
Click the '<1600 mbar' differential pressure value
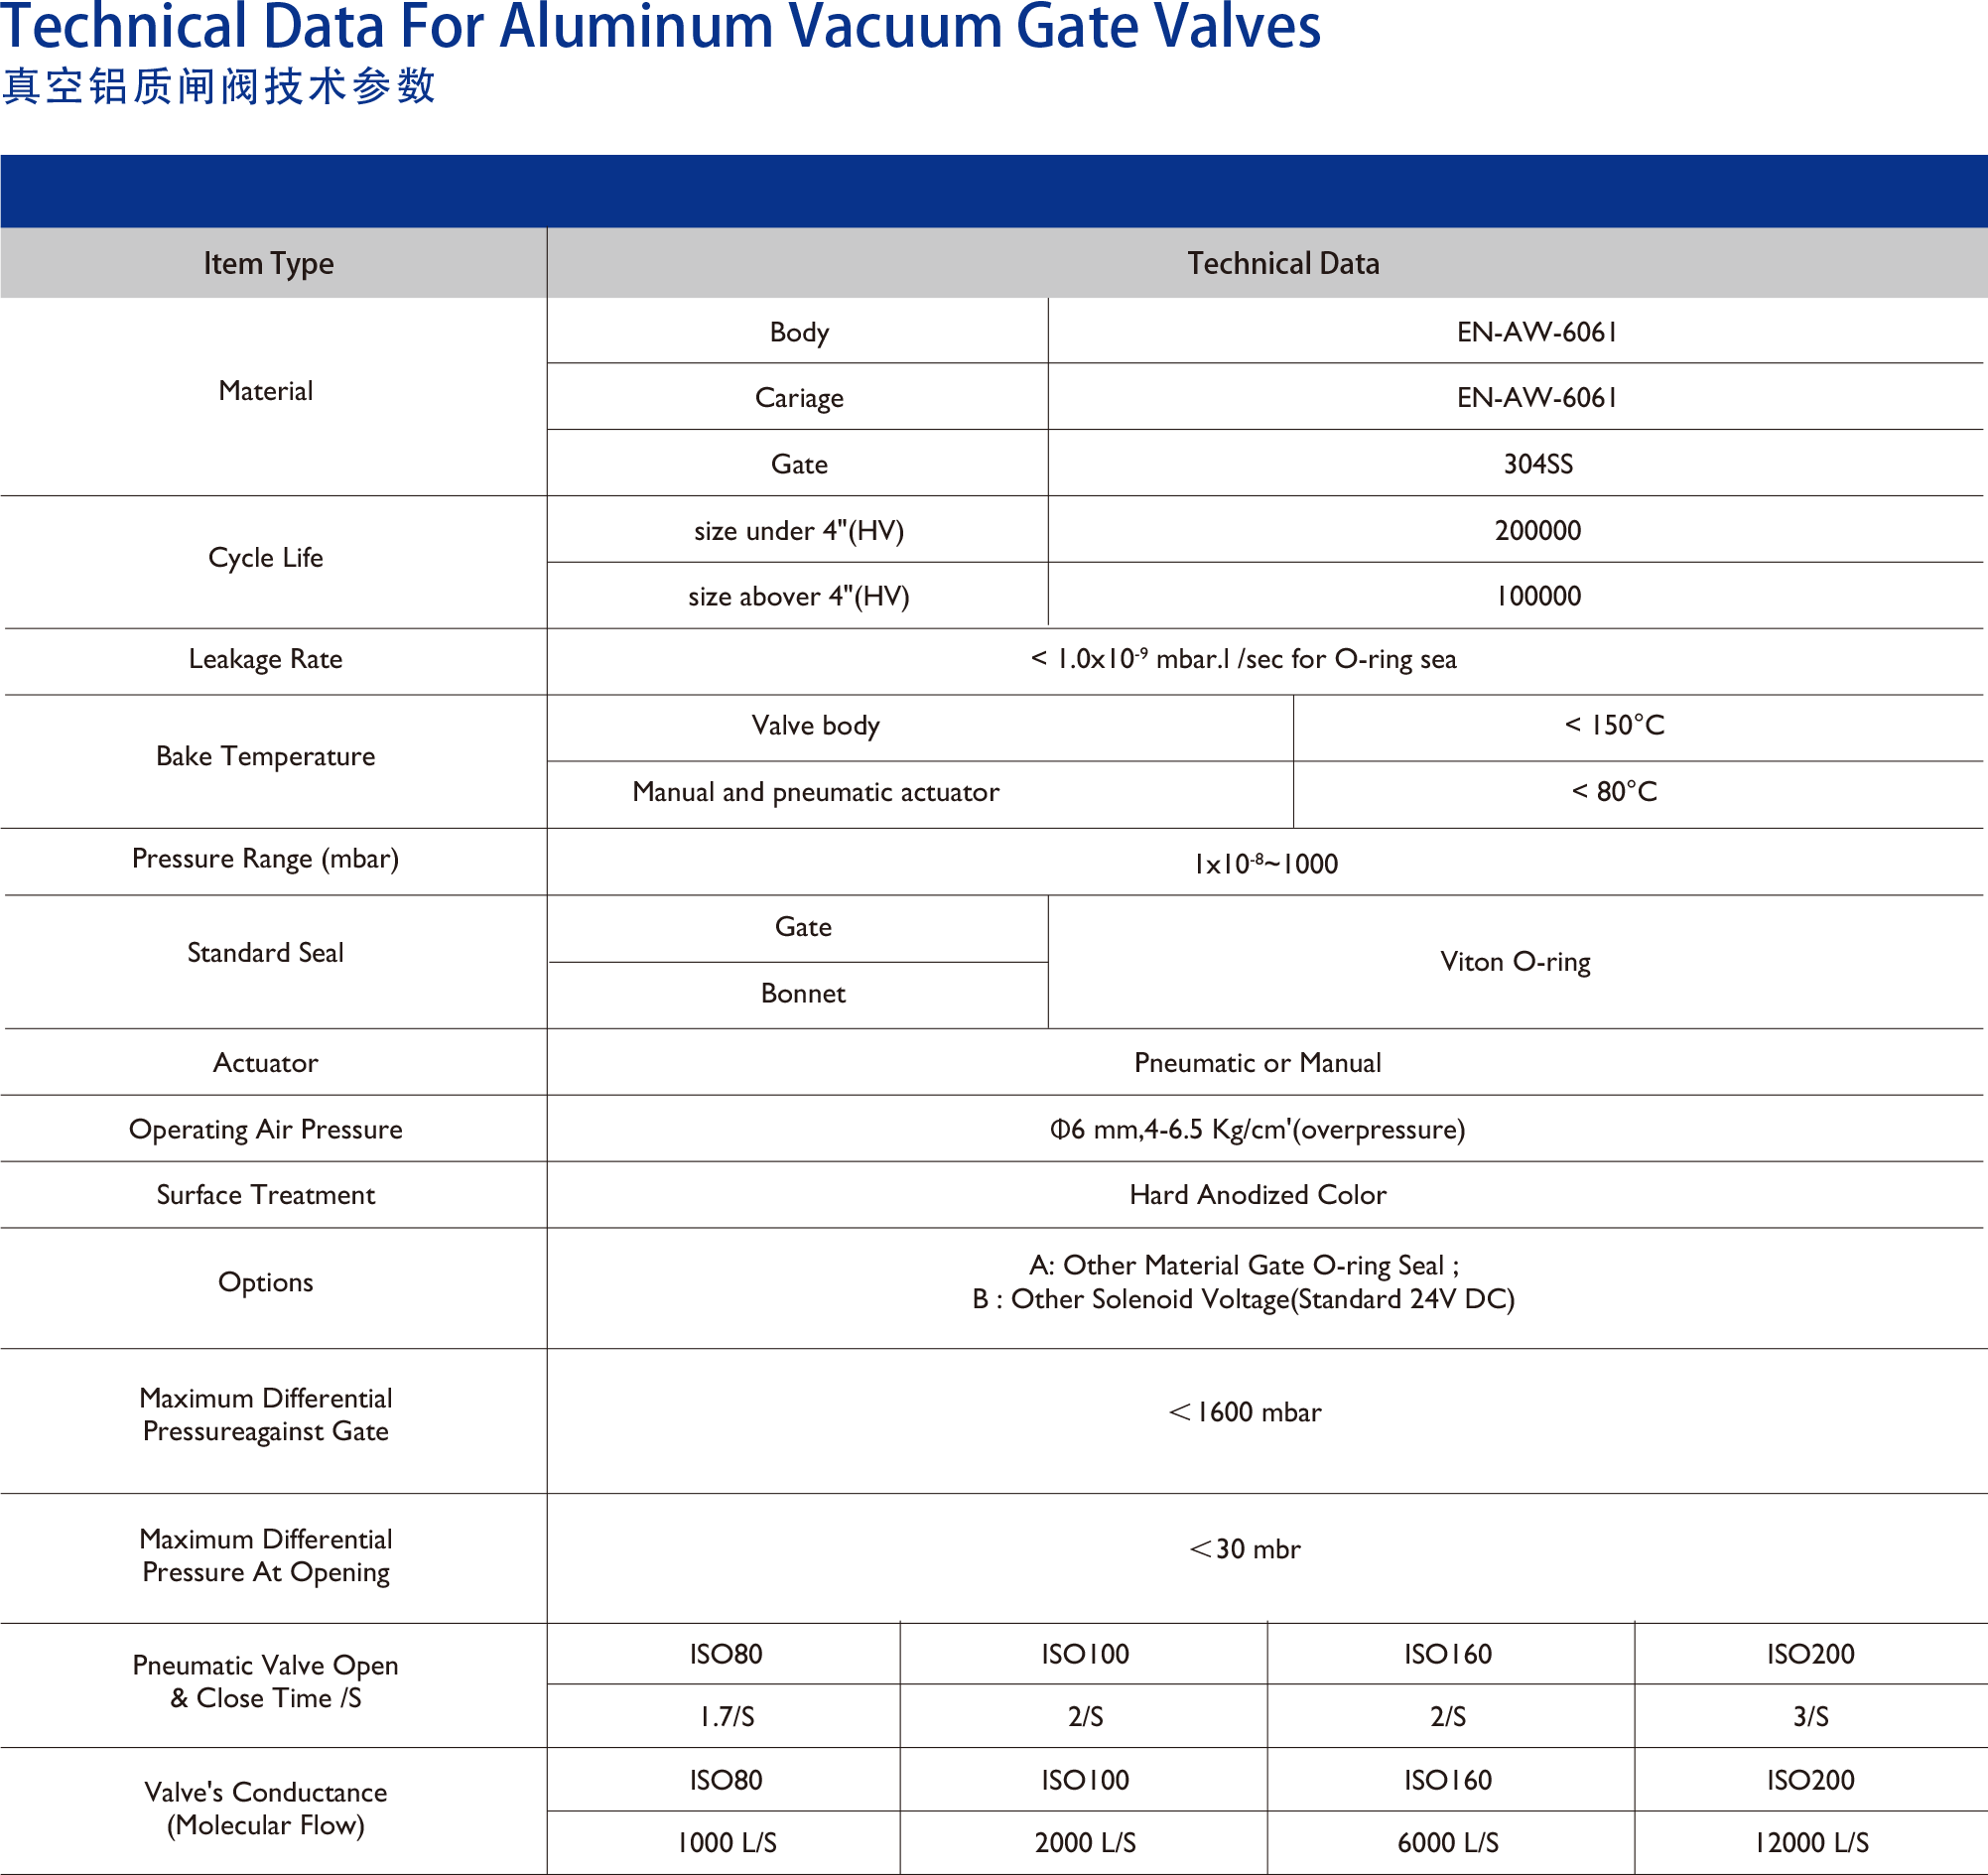tap(1244, 1412)
